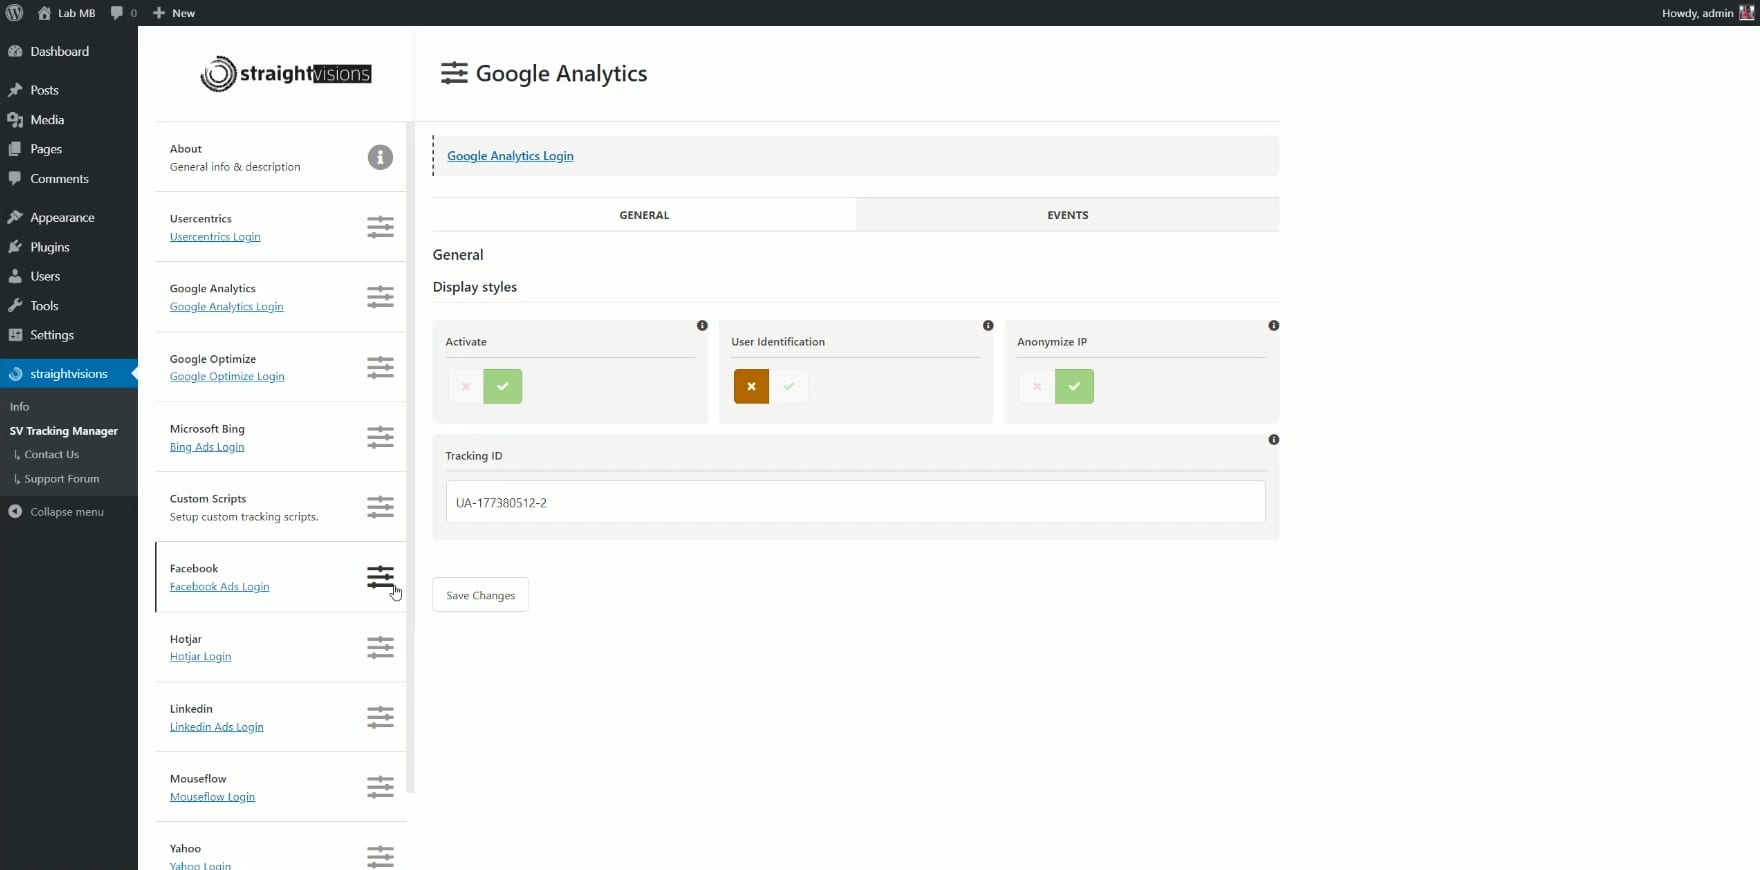Turn off Anonymize IP with the X
1760x870 pixels.
click(x=1037, y=386)
